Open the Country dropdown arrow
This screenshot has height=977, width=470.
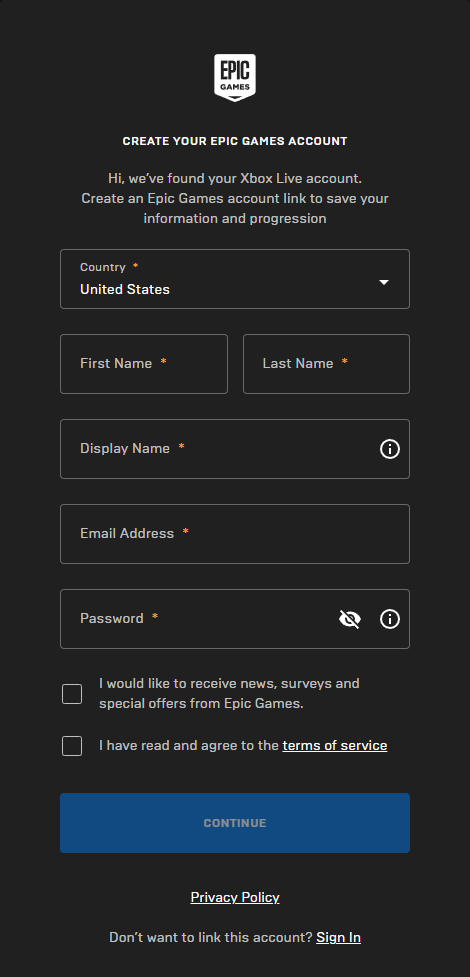(384, 282)
